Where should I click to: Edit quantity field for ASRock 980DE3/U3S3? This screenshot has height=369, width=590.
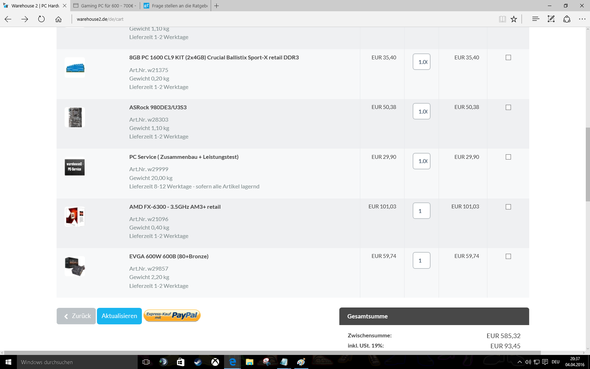tap(421, 111)
